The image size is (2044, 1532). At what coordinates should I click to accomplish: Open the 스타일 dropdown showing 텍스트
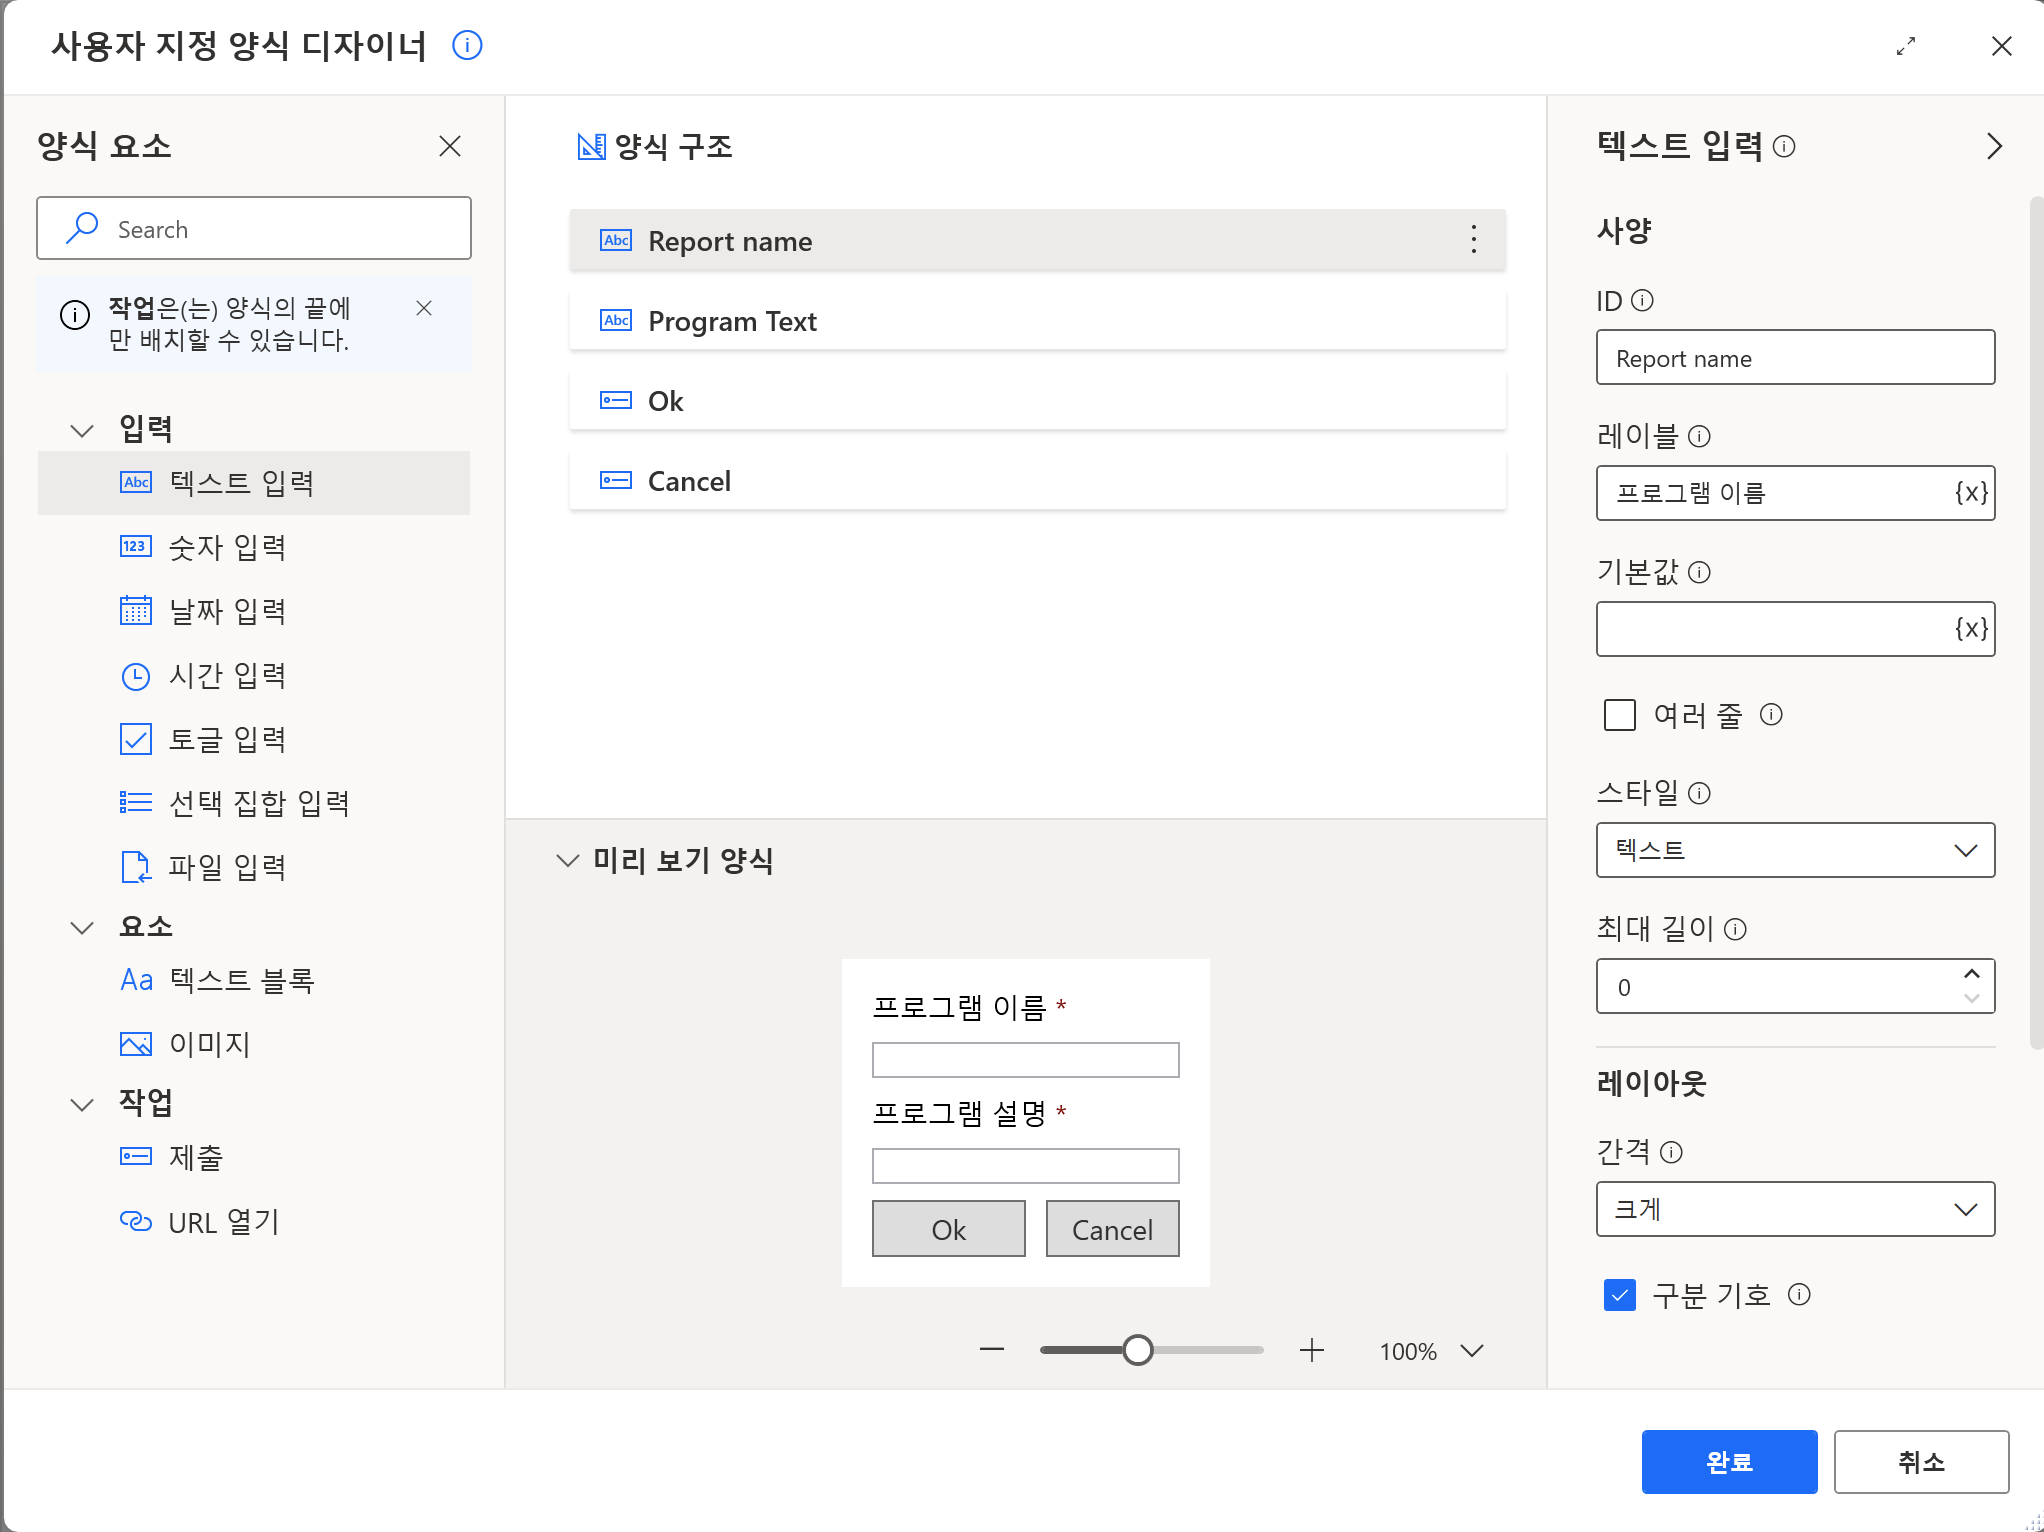[1795, 850]
